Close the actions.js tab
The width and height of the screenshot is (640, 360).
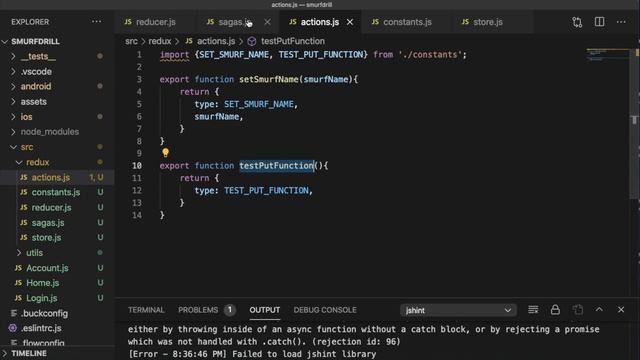click(350, 22)
